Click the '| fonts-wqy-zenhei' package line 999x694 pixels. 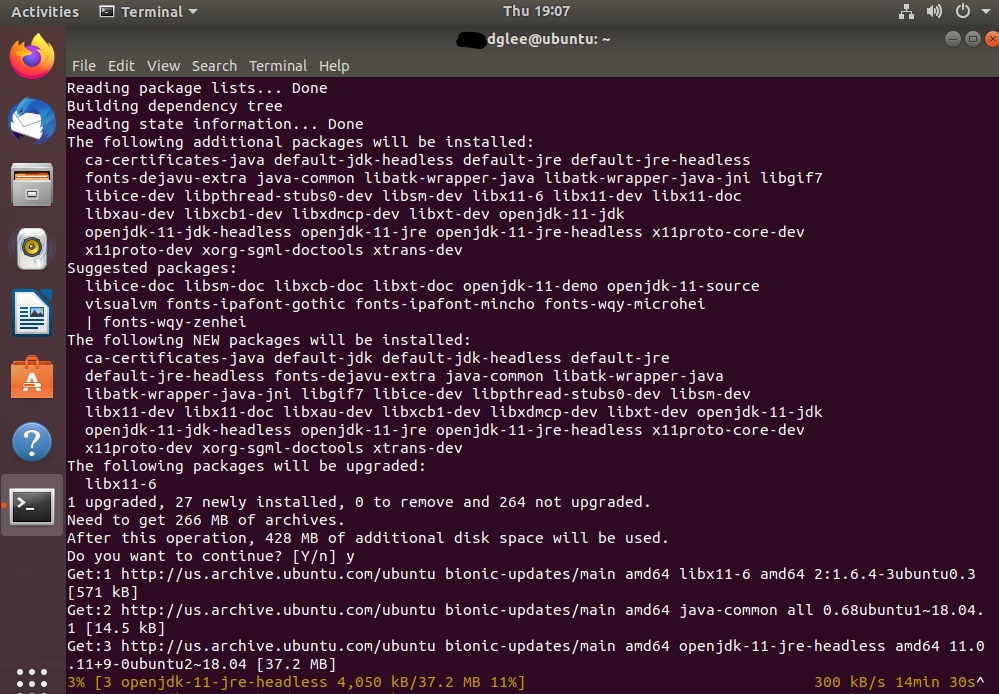click(166, 322)
